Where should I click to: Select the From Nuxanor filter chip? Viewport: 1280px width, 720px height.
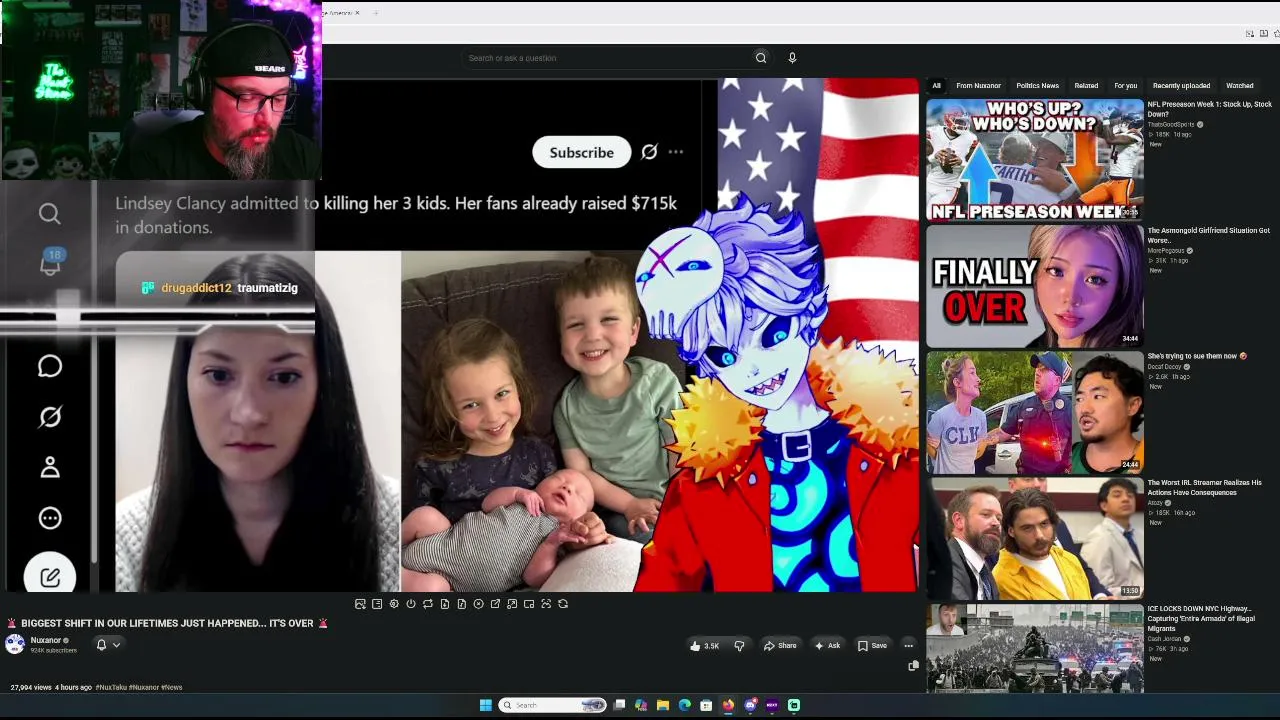point(978,86)
